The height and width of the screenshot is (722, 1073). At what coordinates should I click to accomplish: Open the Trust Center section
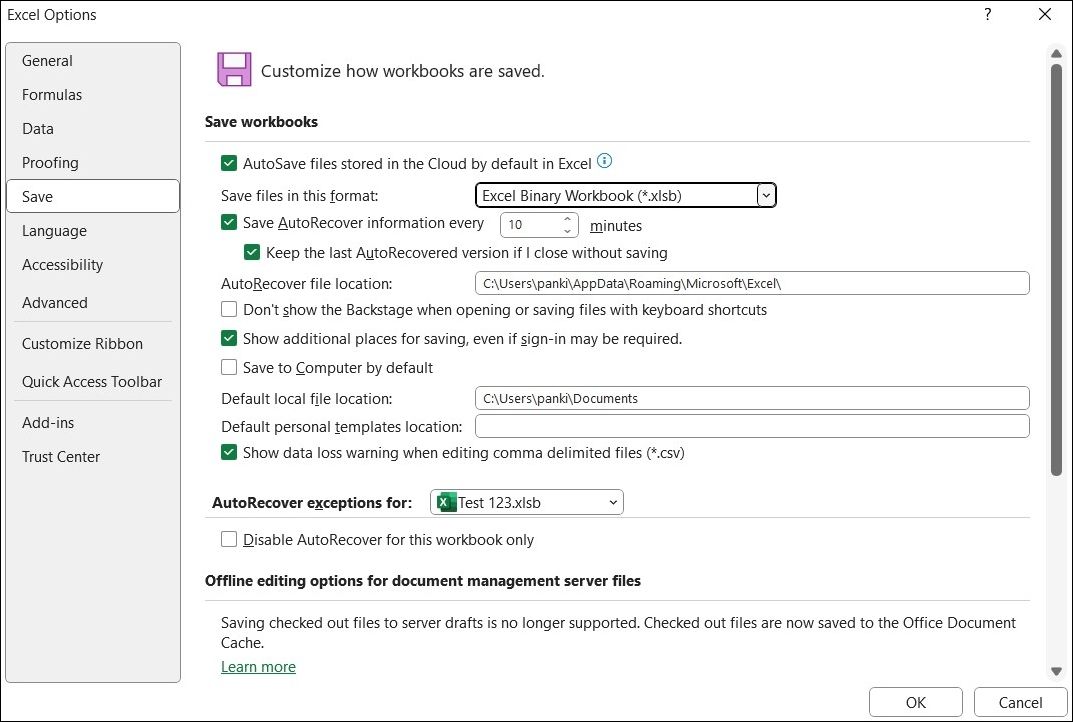click(60, 456)
